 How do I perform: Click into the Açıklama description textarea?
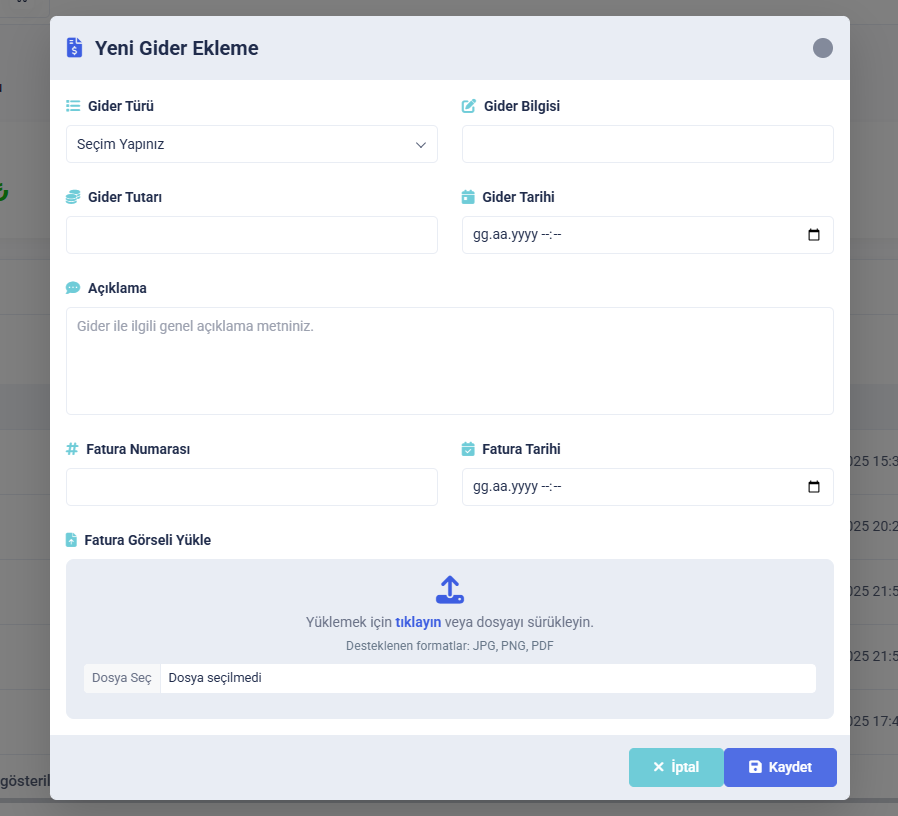point(450,361)
